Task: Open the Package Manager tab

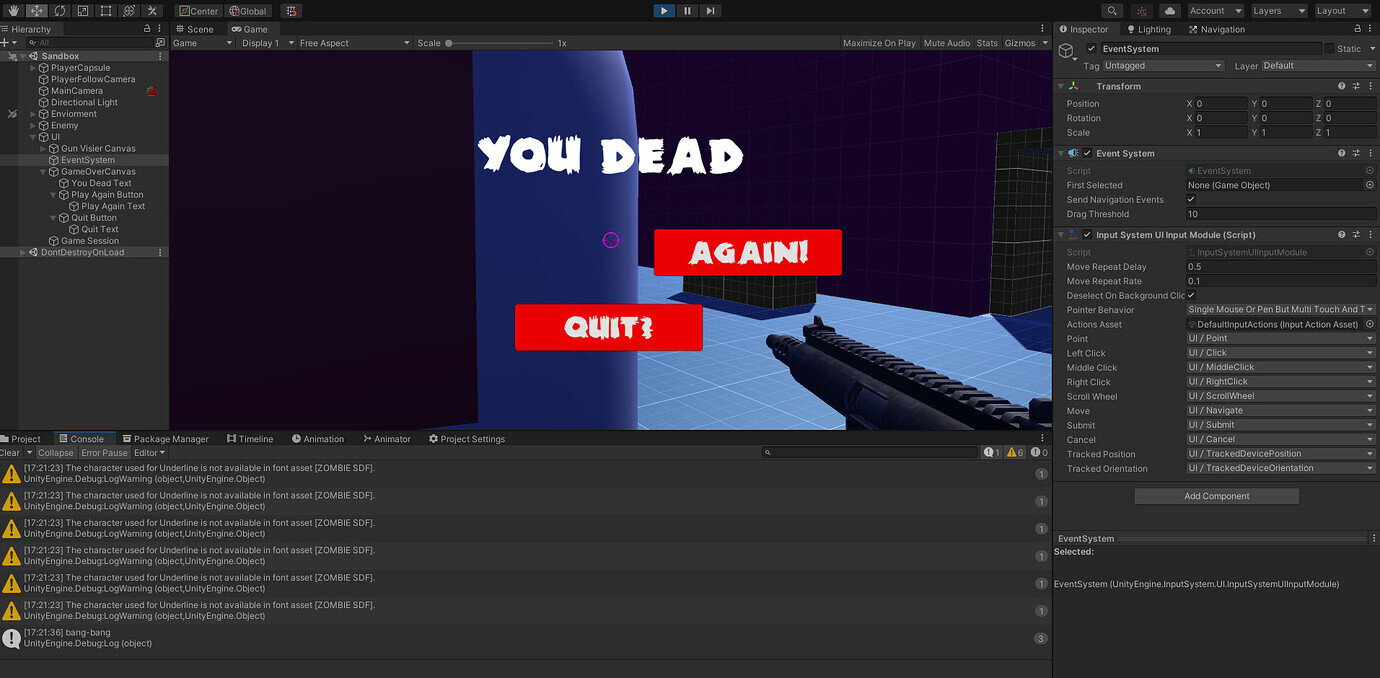Action: pos(165,439)
